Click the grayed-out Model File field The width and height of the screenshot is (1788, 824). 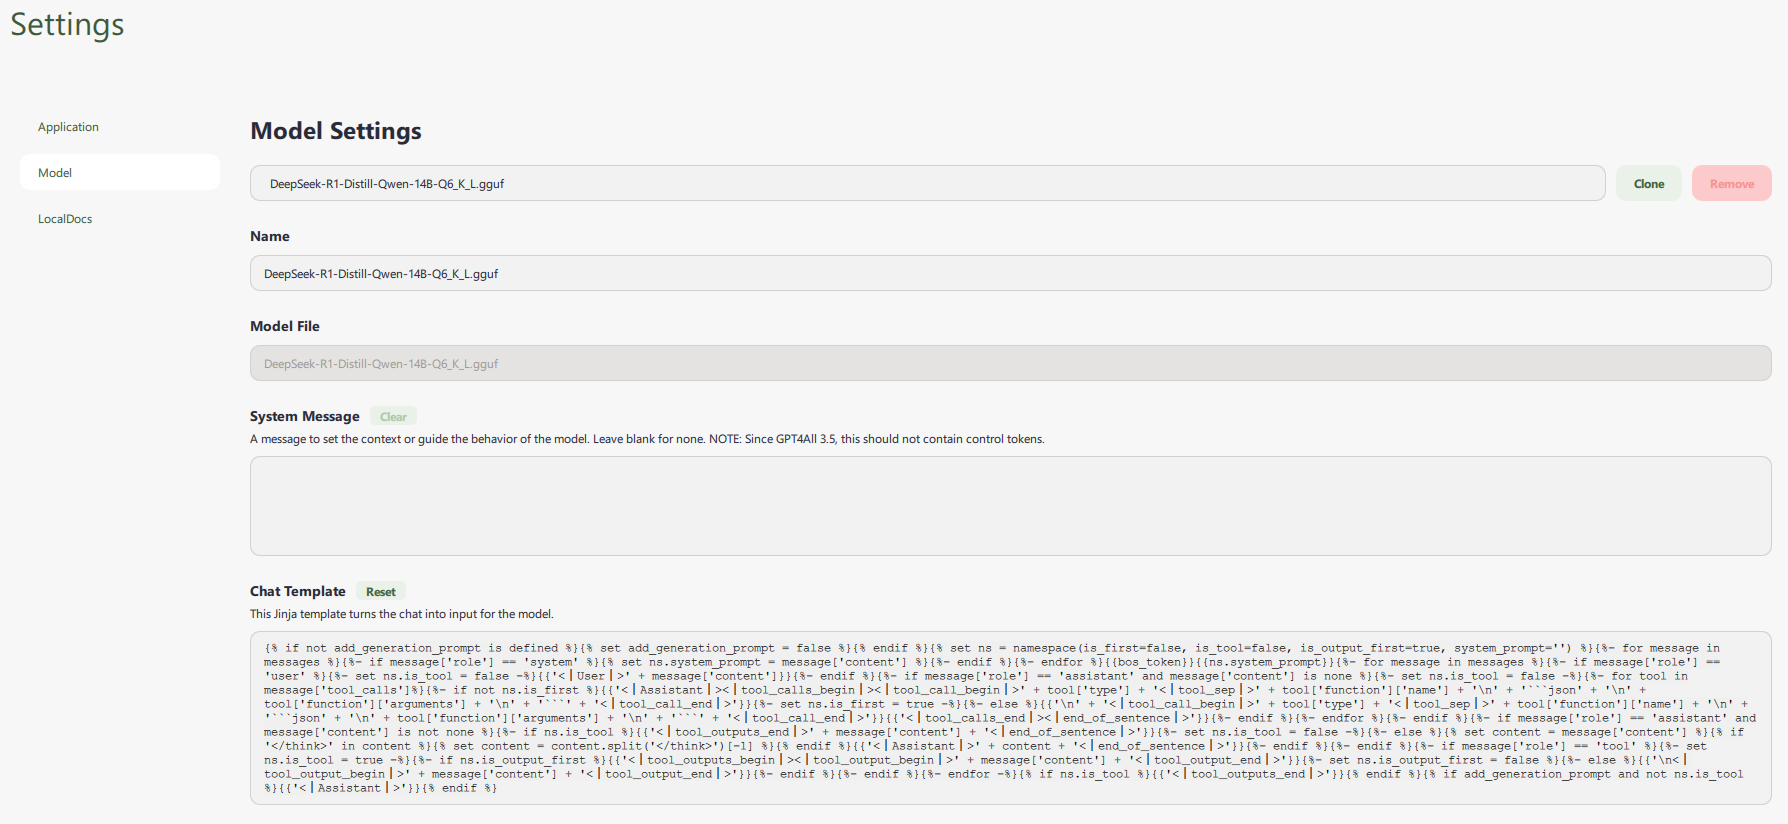[x=1010, y=364]
